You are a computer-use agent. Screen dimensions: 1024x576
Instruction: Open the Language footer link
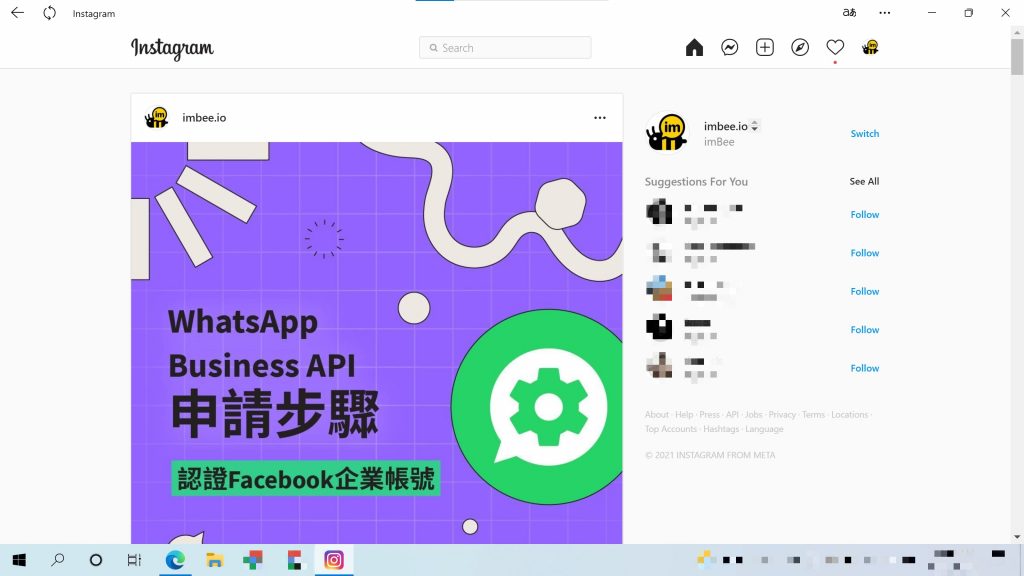(x=764, y=429)
